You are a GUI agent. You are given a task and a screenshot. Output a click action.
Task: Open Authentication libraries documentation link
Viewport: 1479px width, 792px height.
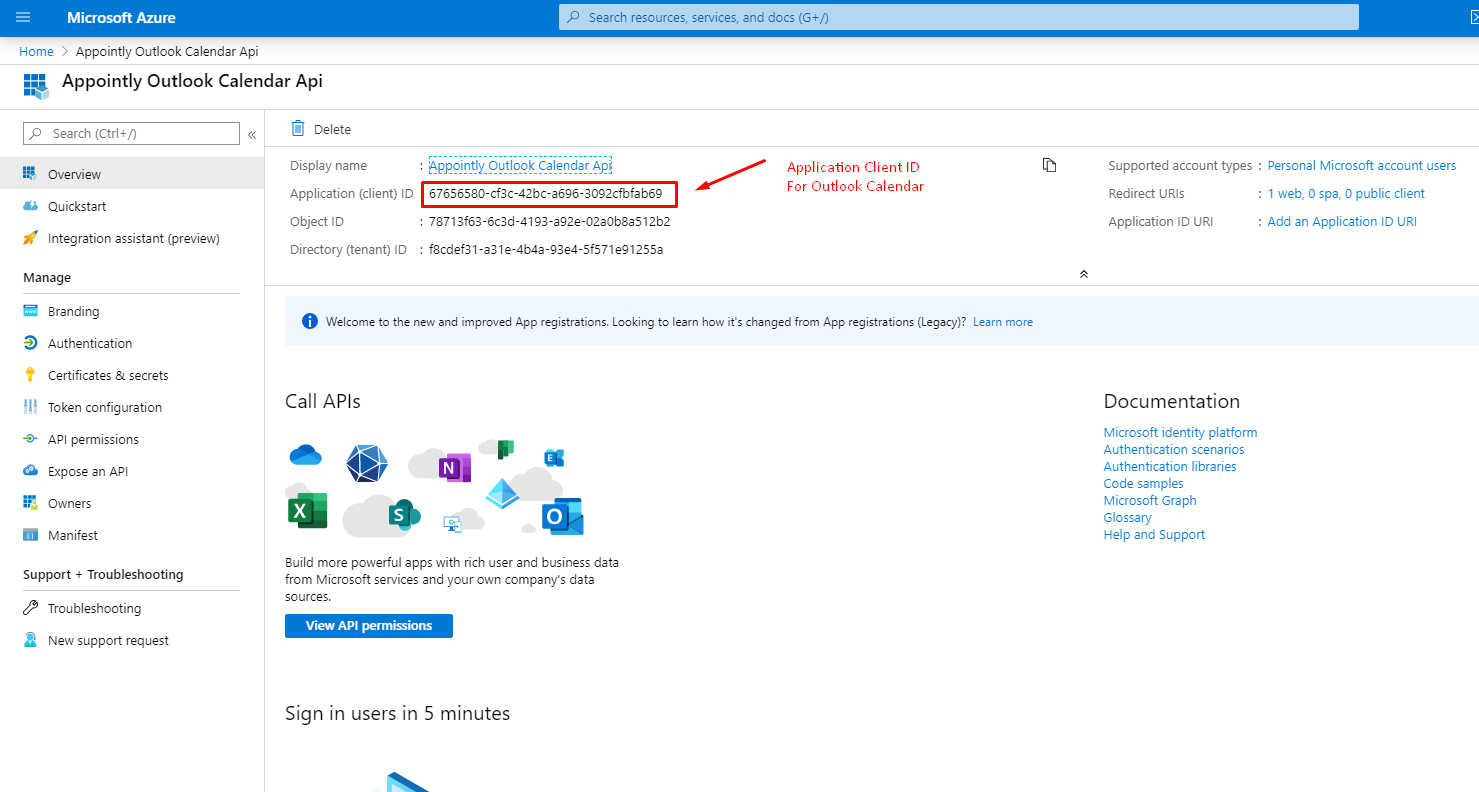click(x=1170, y=467)
